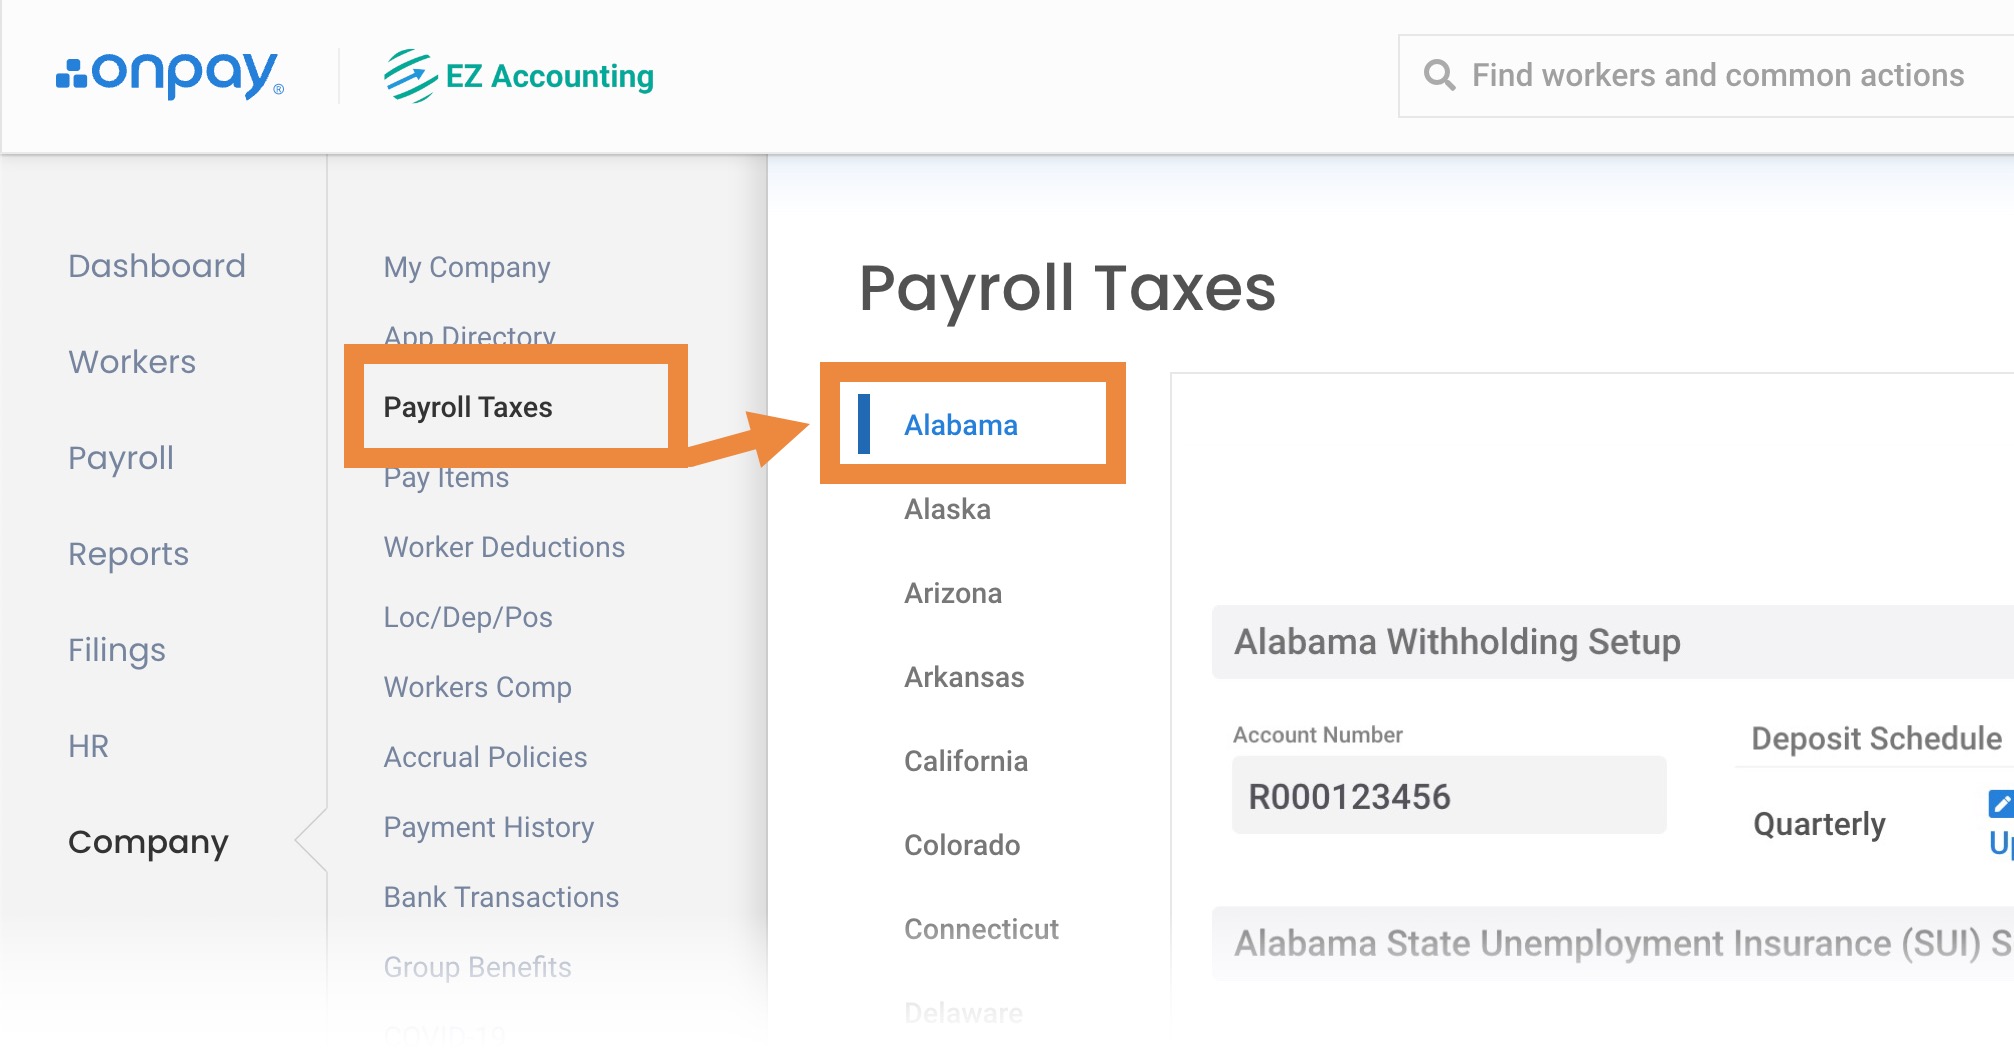2014x1062 pixels.
Task: Open the Payroll menu item
Action: pyautogui.click(x=121, y=458)
